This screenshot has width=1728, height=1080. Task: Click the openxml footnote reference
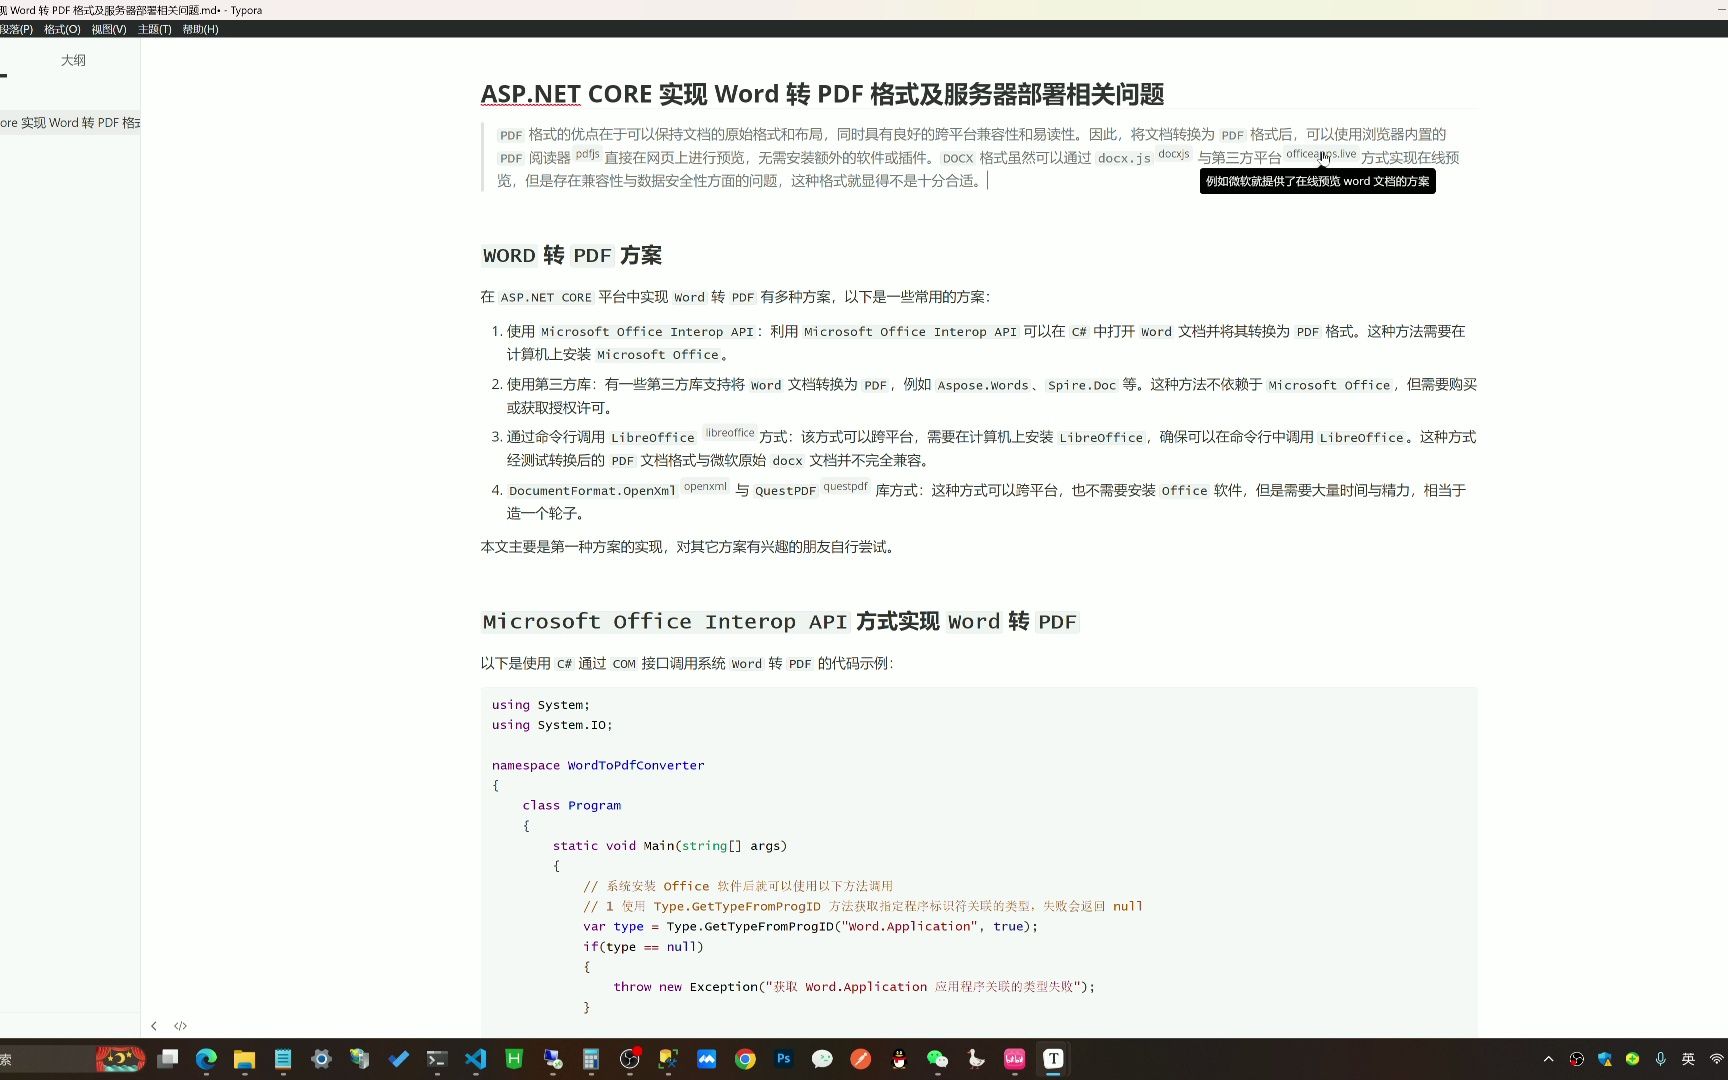[705, 487]
